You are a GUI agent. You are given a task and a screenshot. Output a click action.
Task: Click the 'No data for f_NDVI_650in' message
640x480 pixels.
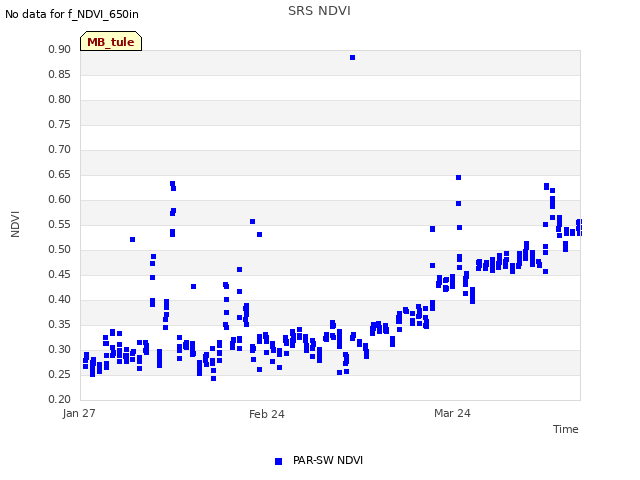point(72,15)
